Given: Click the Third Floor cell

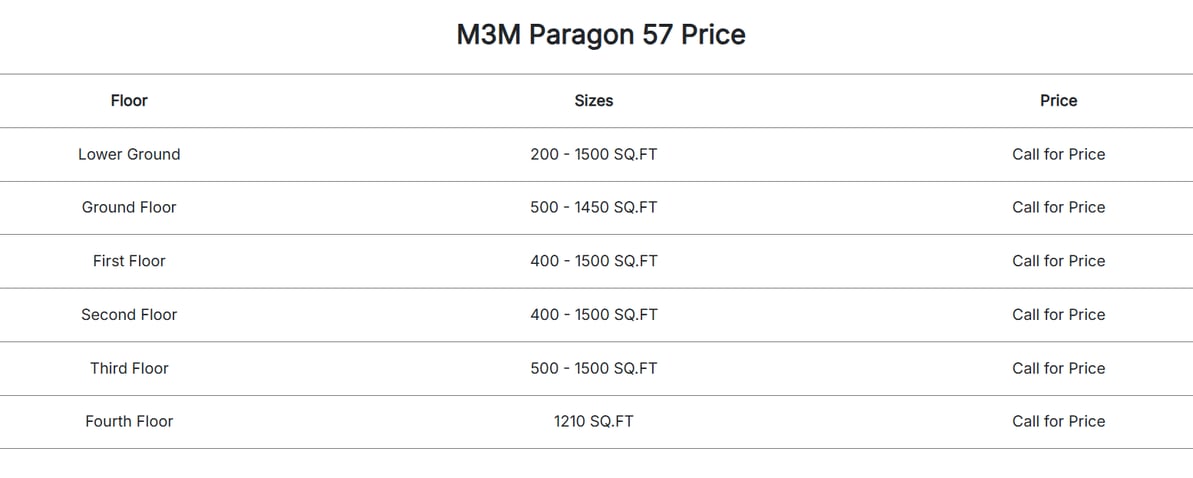Looking at the screenshot, I should [x=129, y=368].
